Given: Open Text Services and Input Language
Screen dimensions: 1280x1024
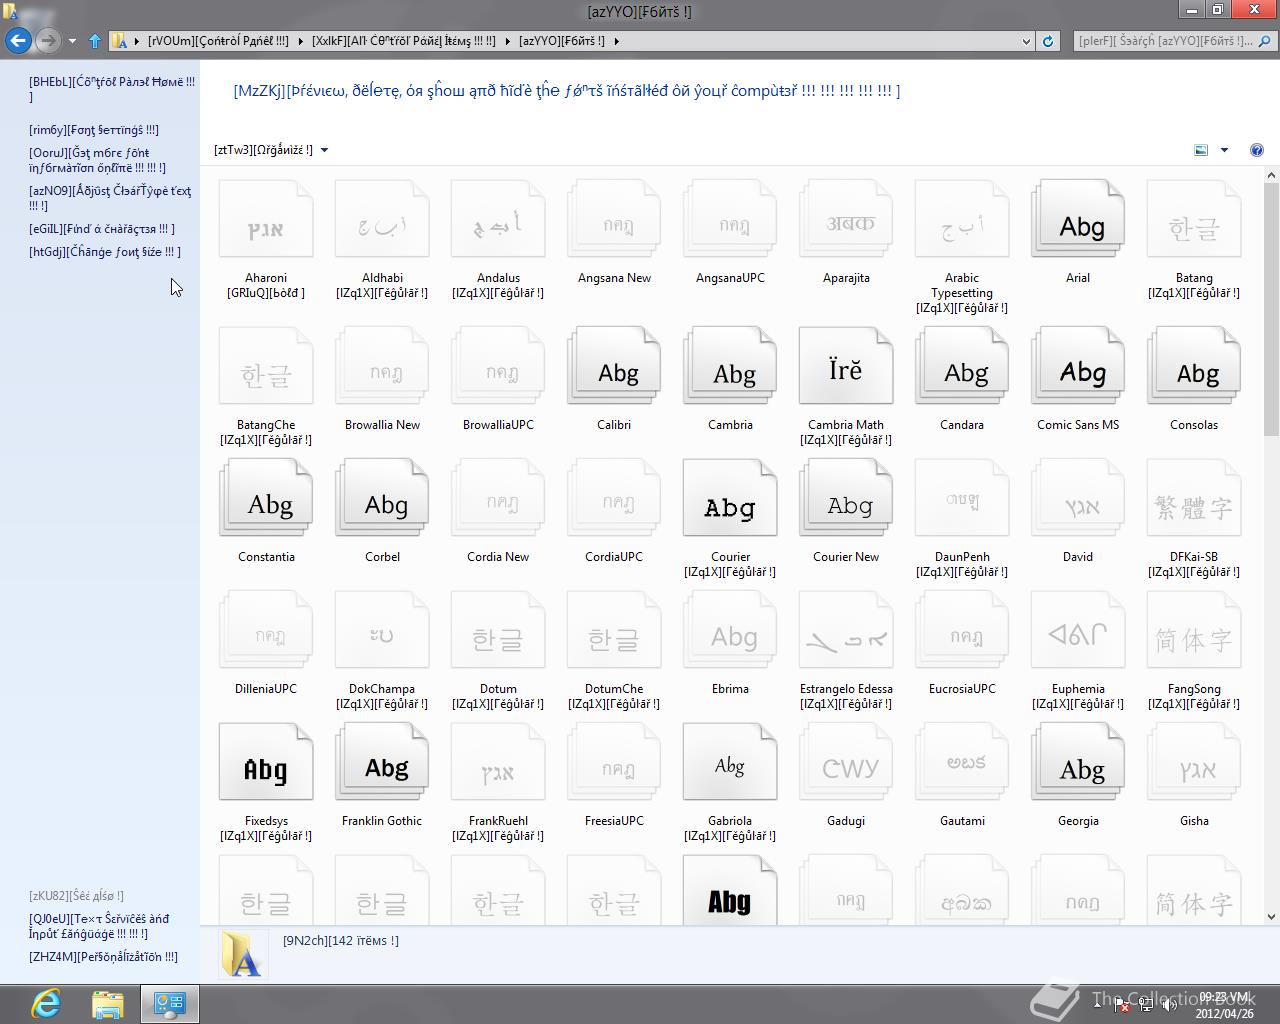Looking at the screenshot, I should [x=99, y=926].
